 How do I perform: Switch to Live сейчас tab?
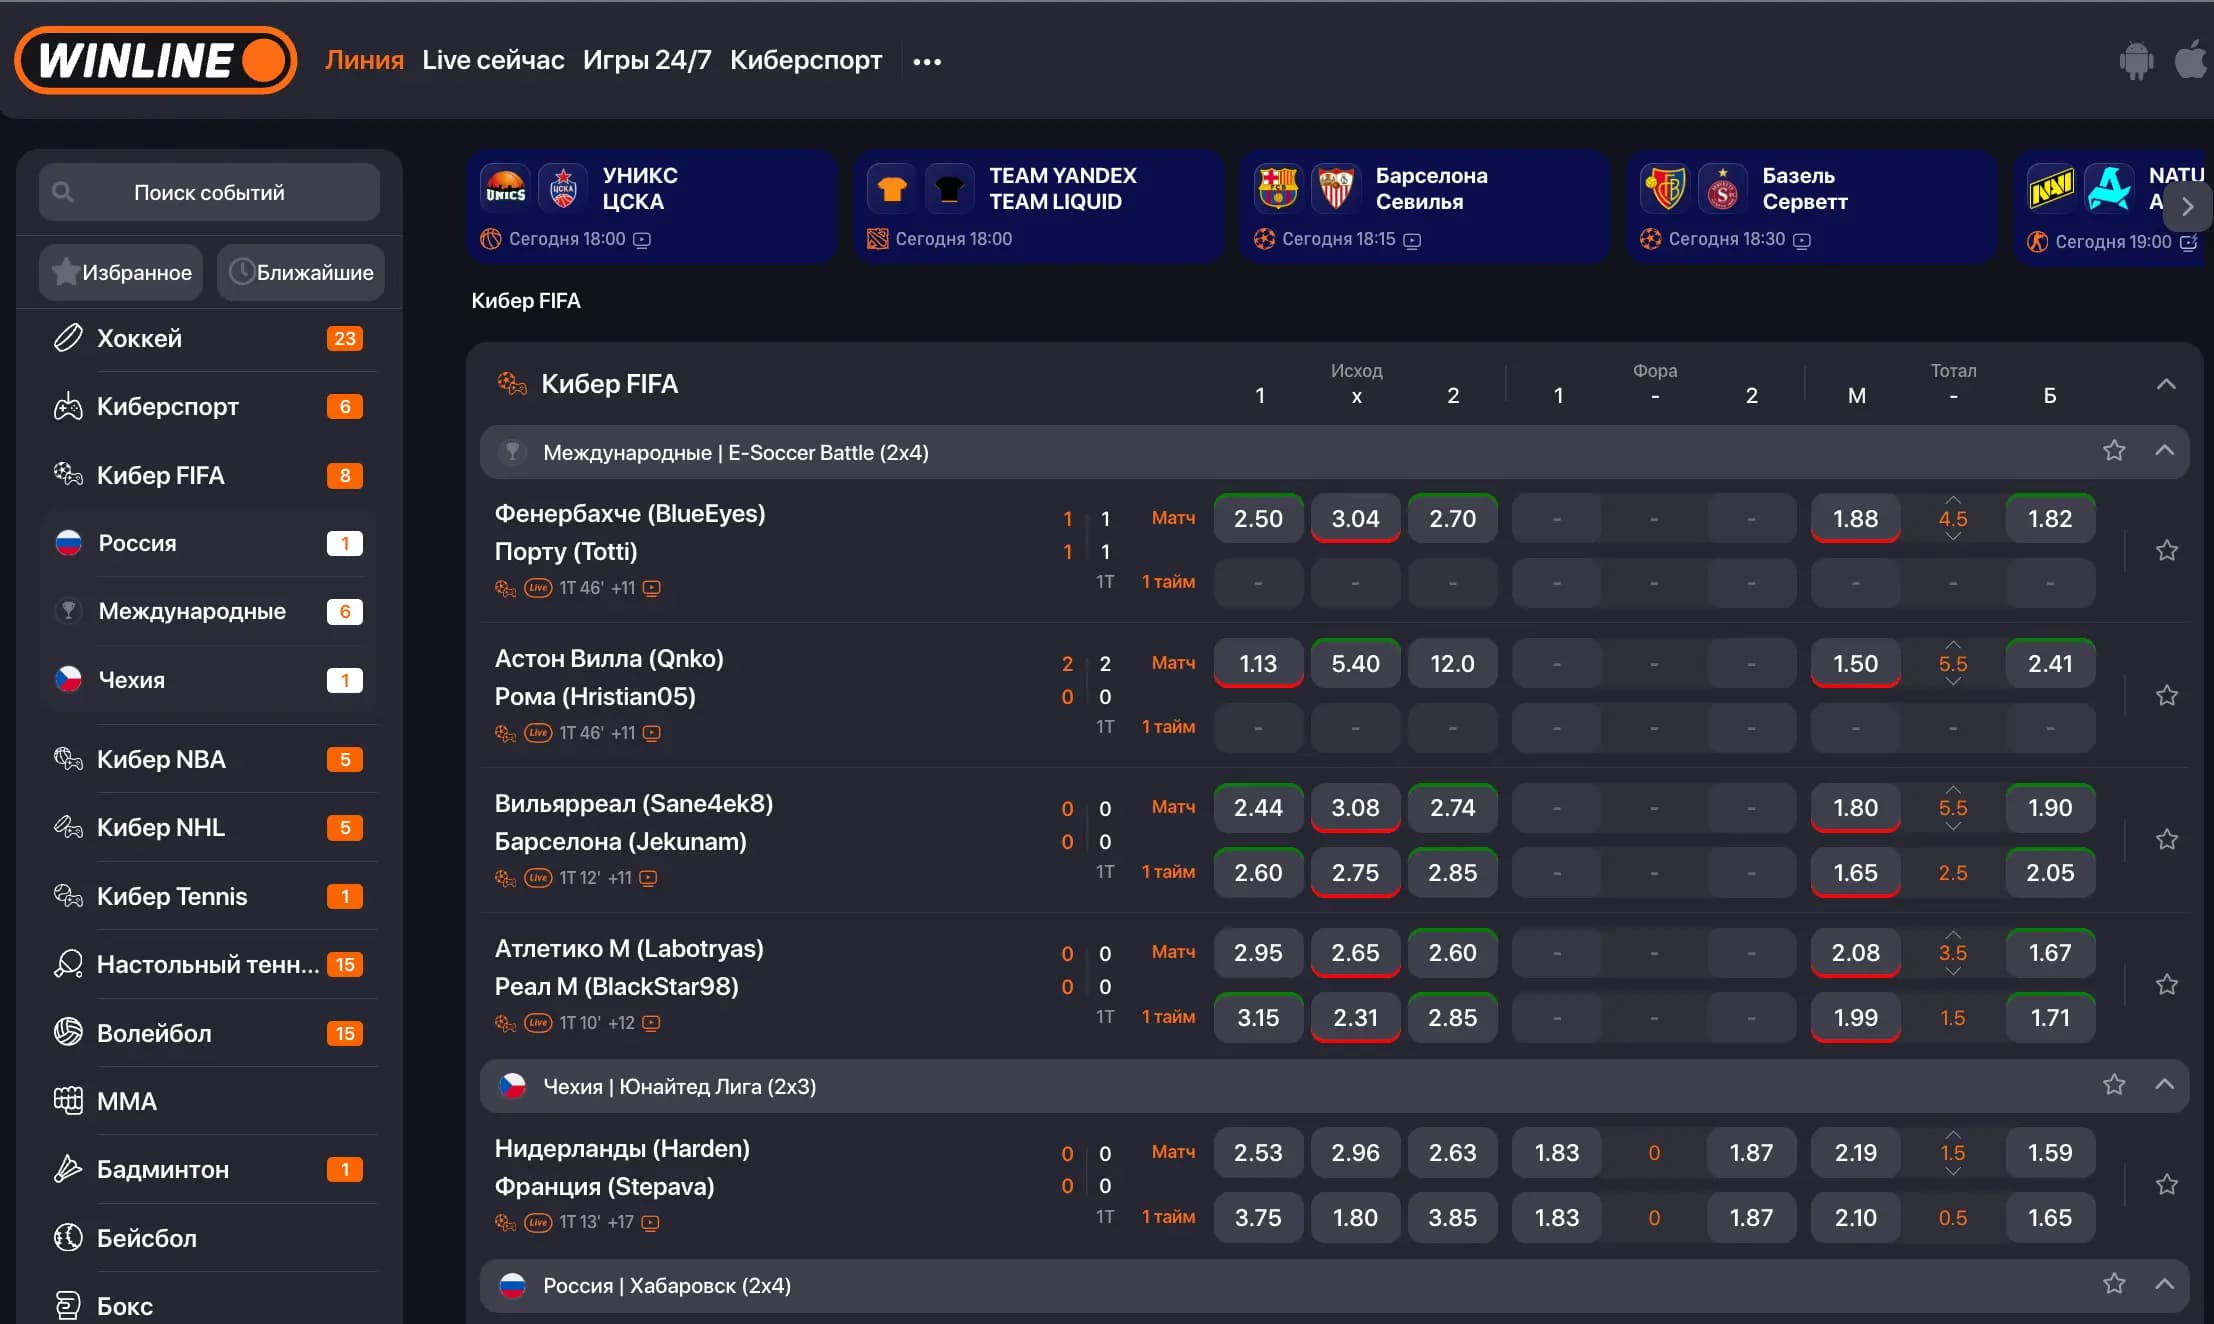coord(493,60)
